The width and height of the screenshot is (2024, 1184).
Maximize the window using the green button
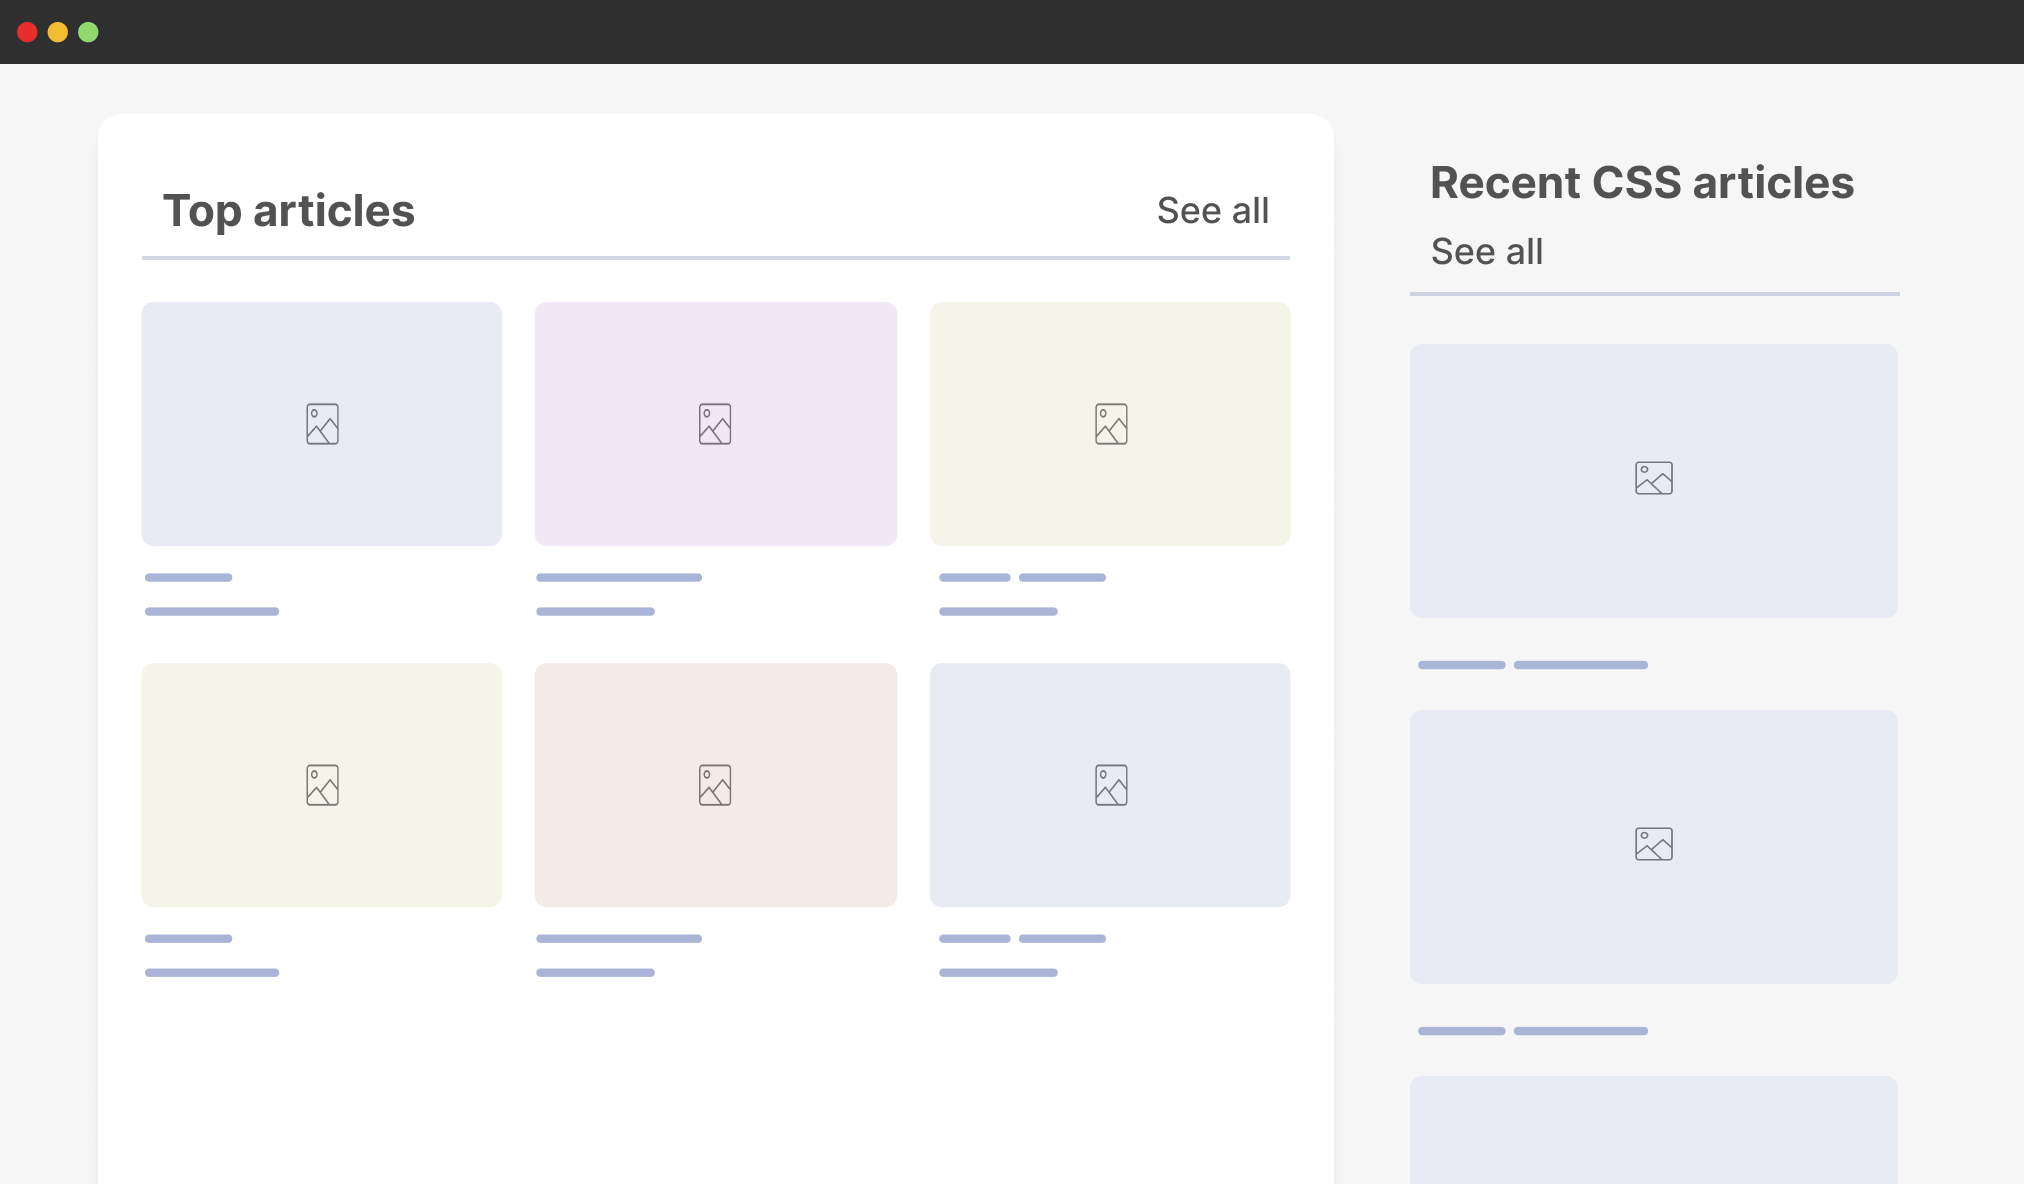88,32
